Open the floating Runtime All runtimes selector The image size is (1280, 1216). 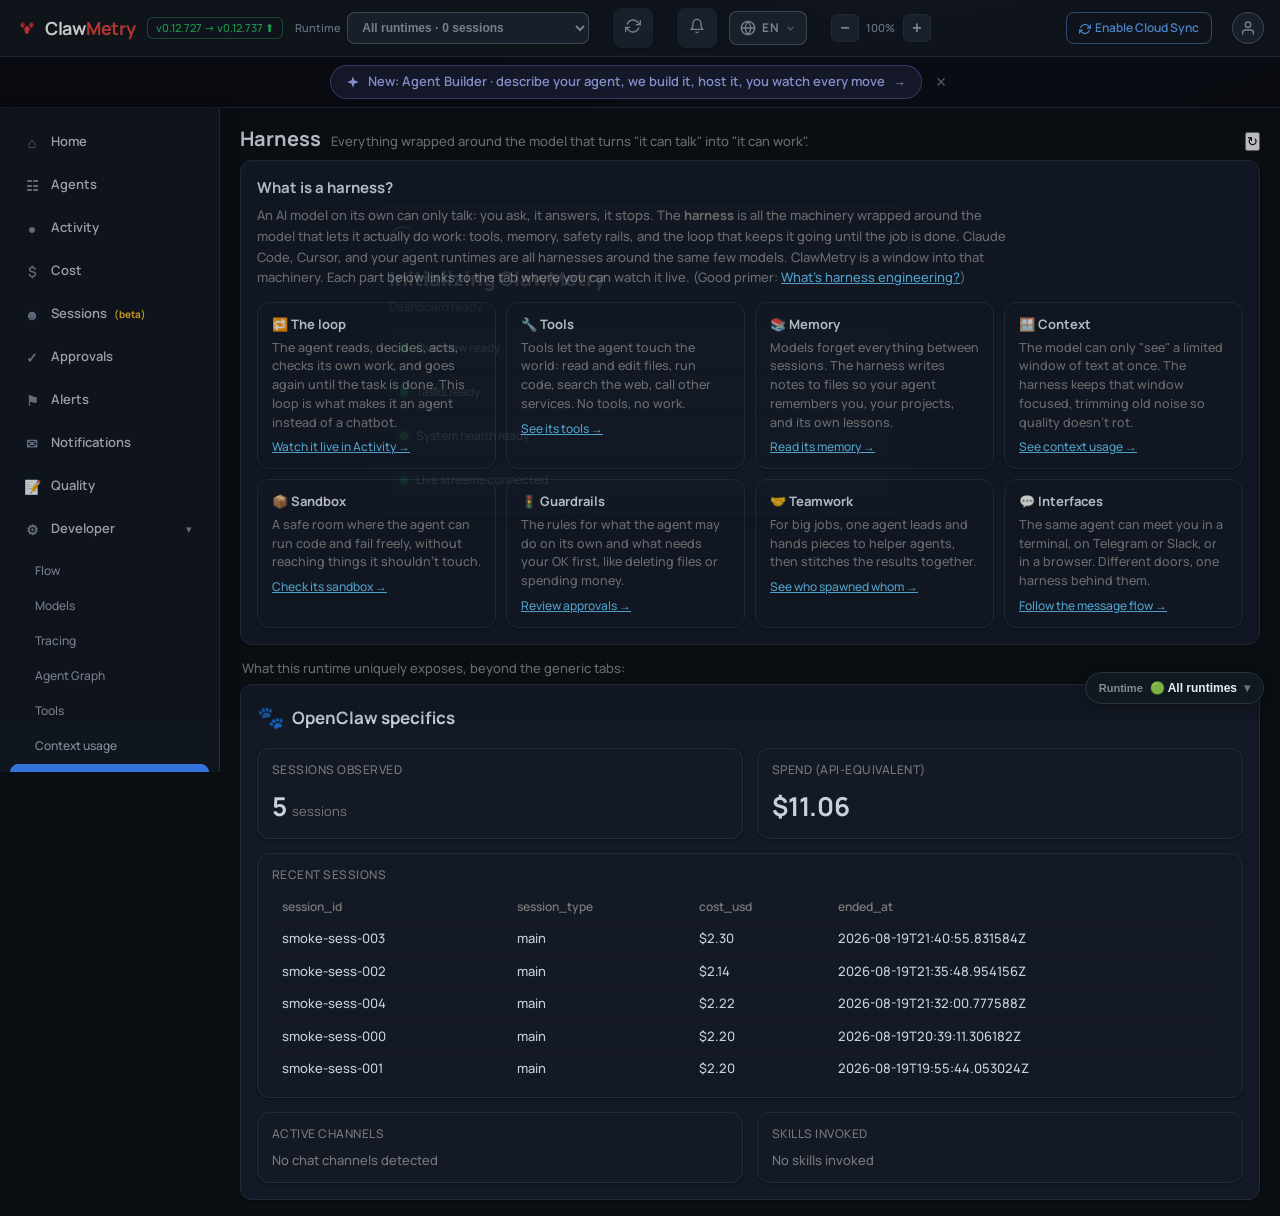(x=1174, y=688)
